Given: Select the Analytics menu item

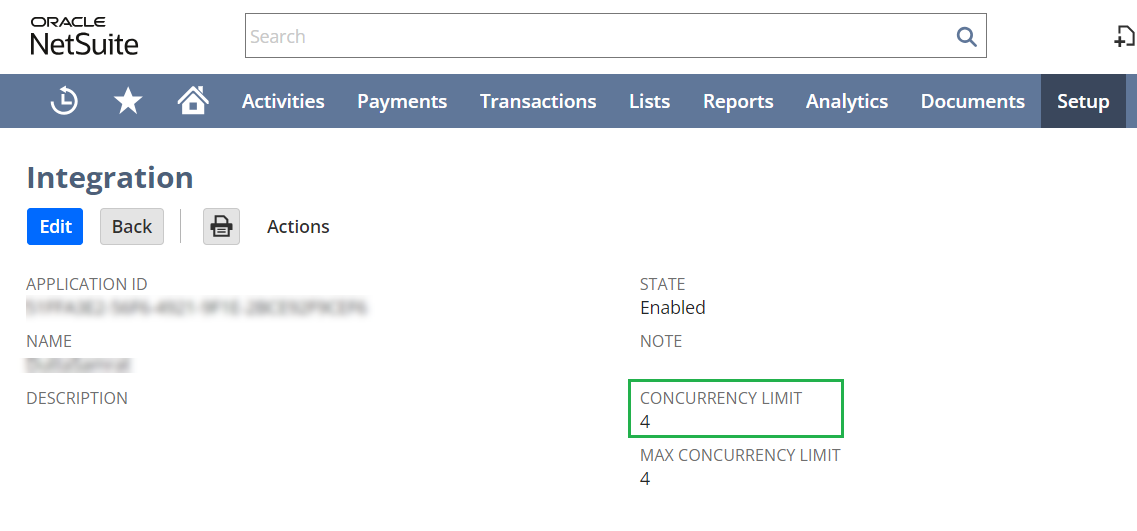Looking at the screenshot, I should click(847, 101).
